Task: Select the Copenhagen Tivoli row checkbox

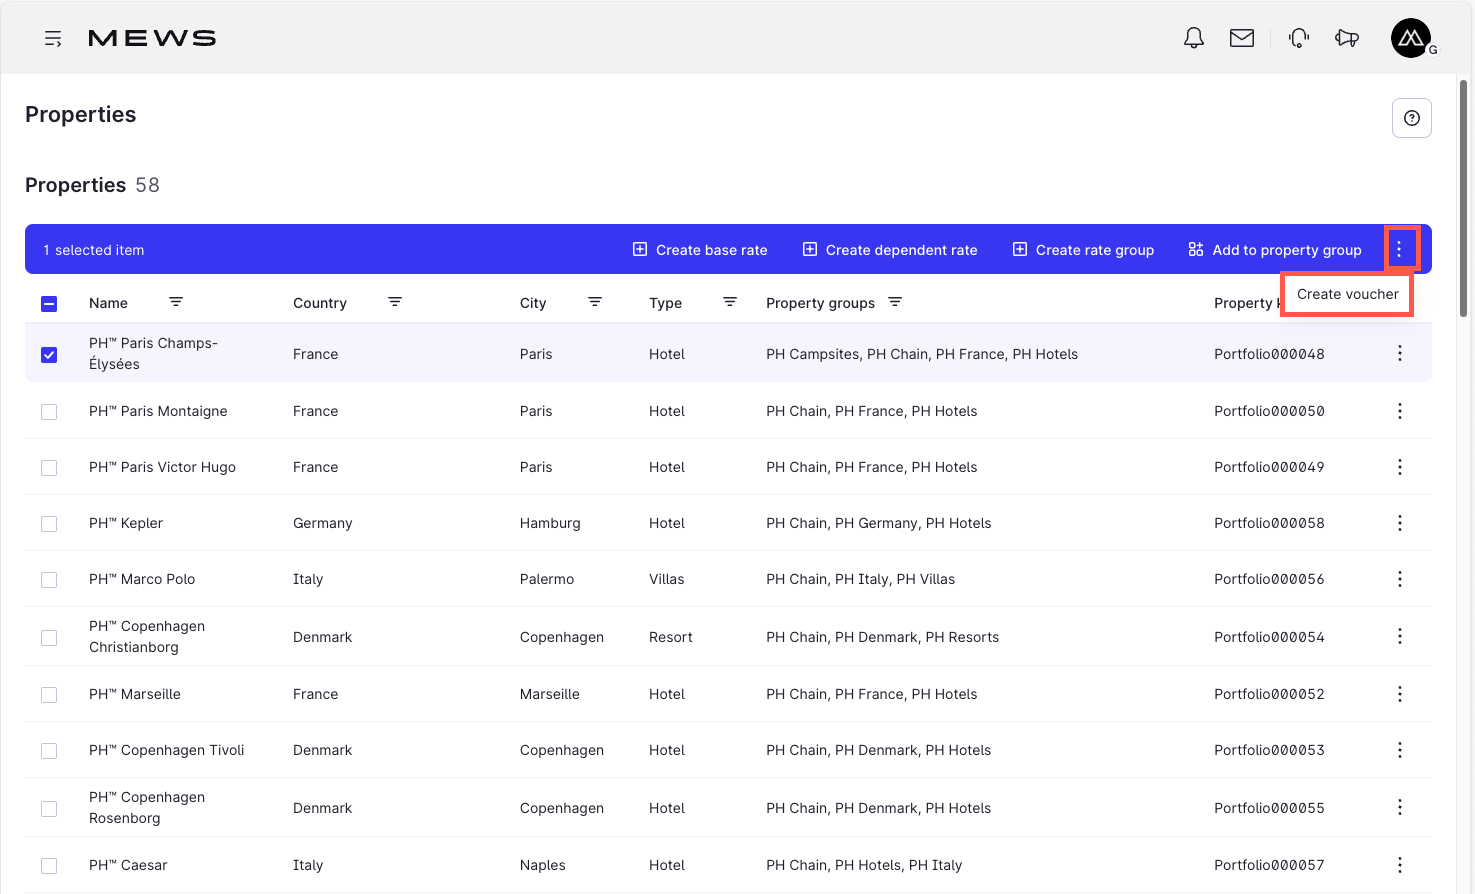Action: pos(49,751)
